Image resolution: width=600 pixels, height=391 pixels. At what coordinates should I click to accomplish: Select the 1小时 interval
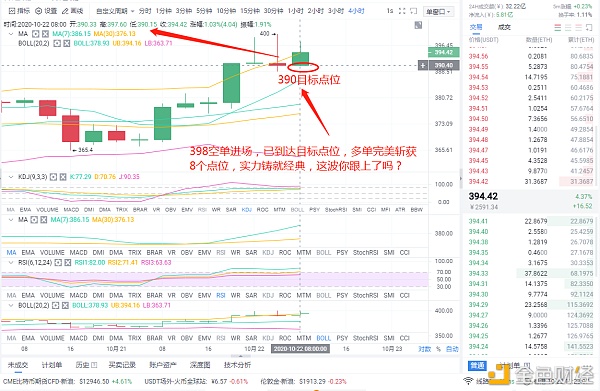pyautogui.click(x=295, y=11)
